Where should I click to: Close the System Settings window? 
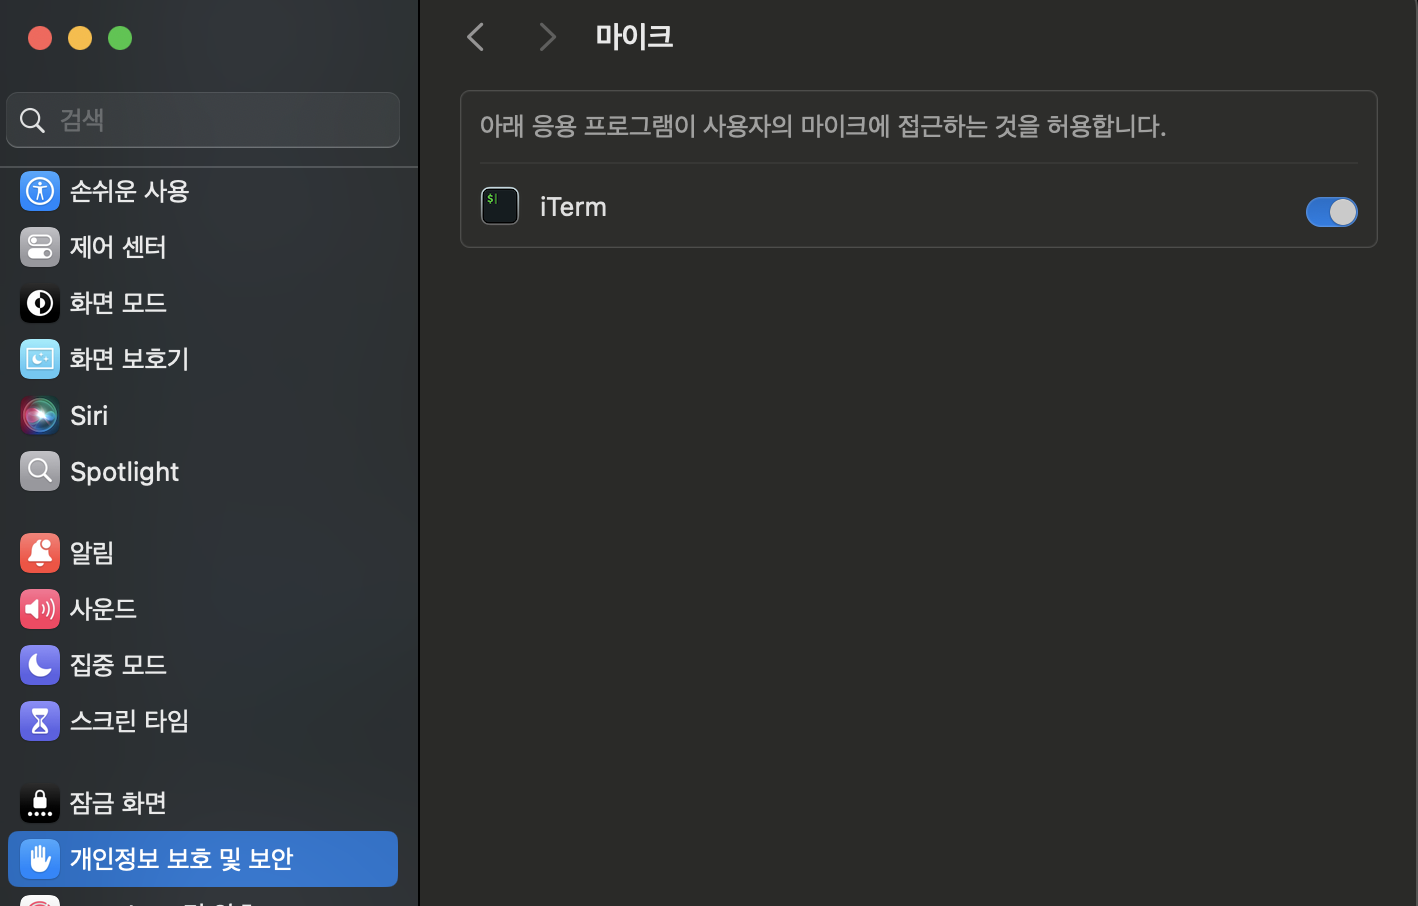coord(40,38)
